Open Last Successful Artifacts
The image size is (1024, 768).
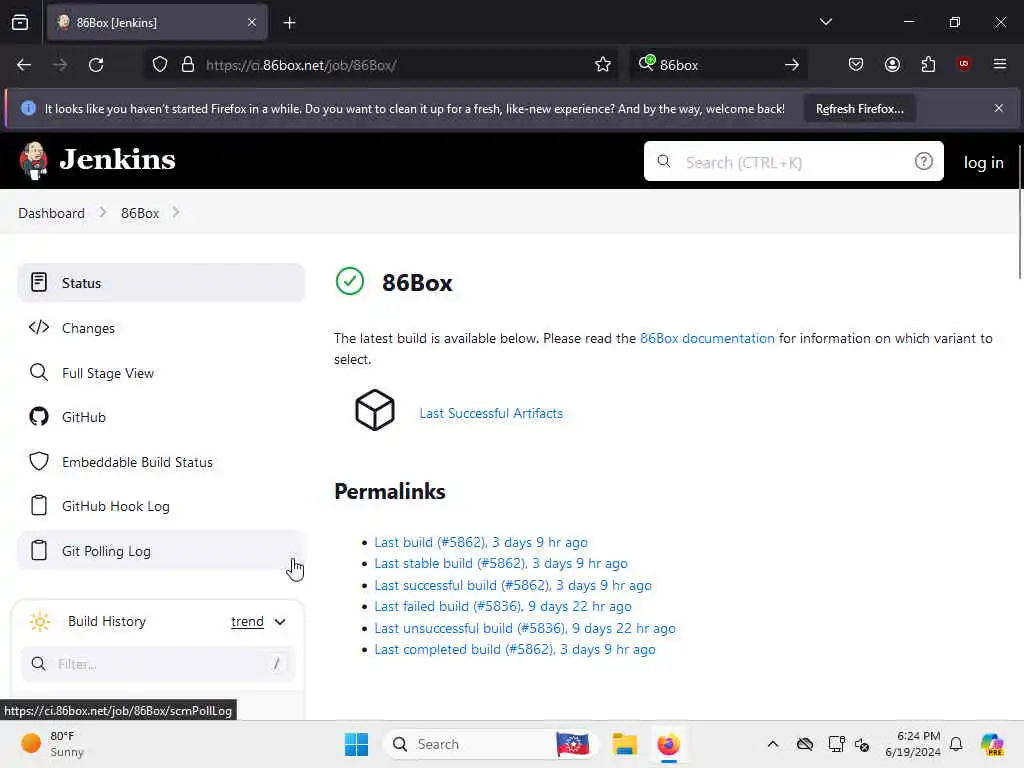point(490,413)
